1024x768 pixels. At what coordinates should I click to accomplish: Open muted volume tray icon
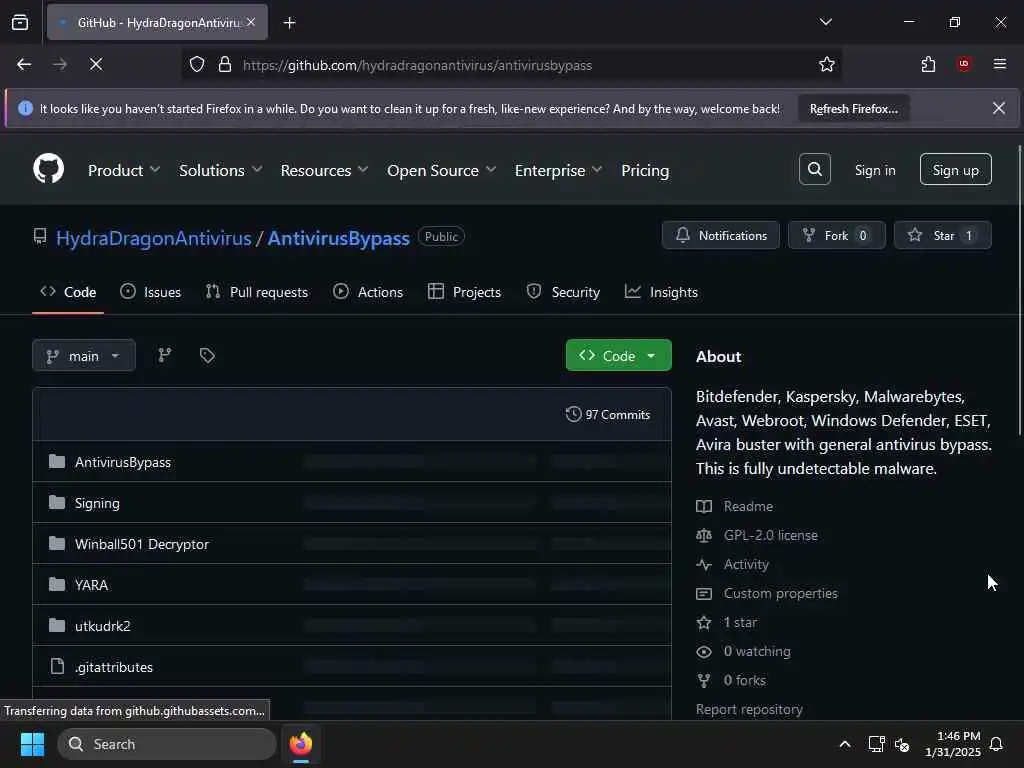[x=902, y=744]
